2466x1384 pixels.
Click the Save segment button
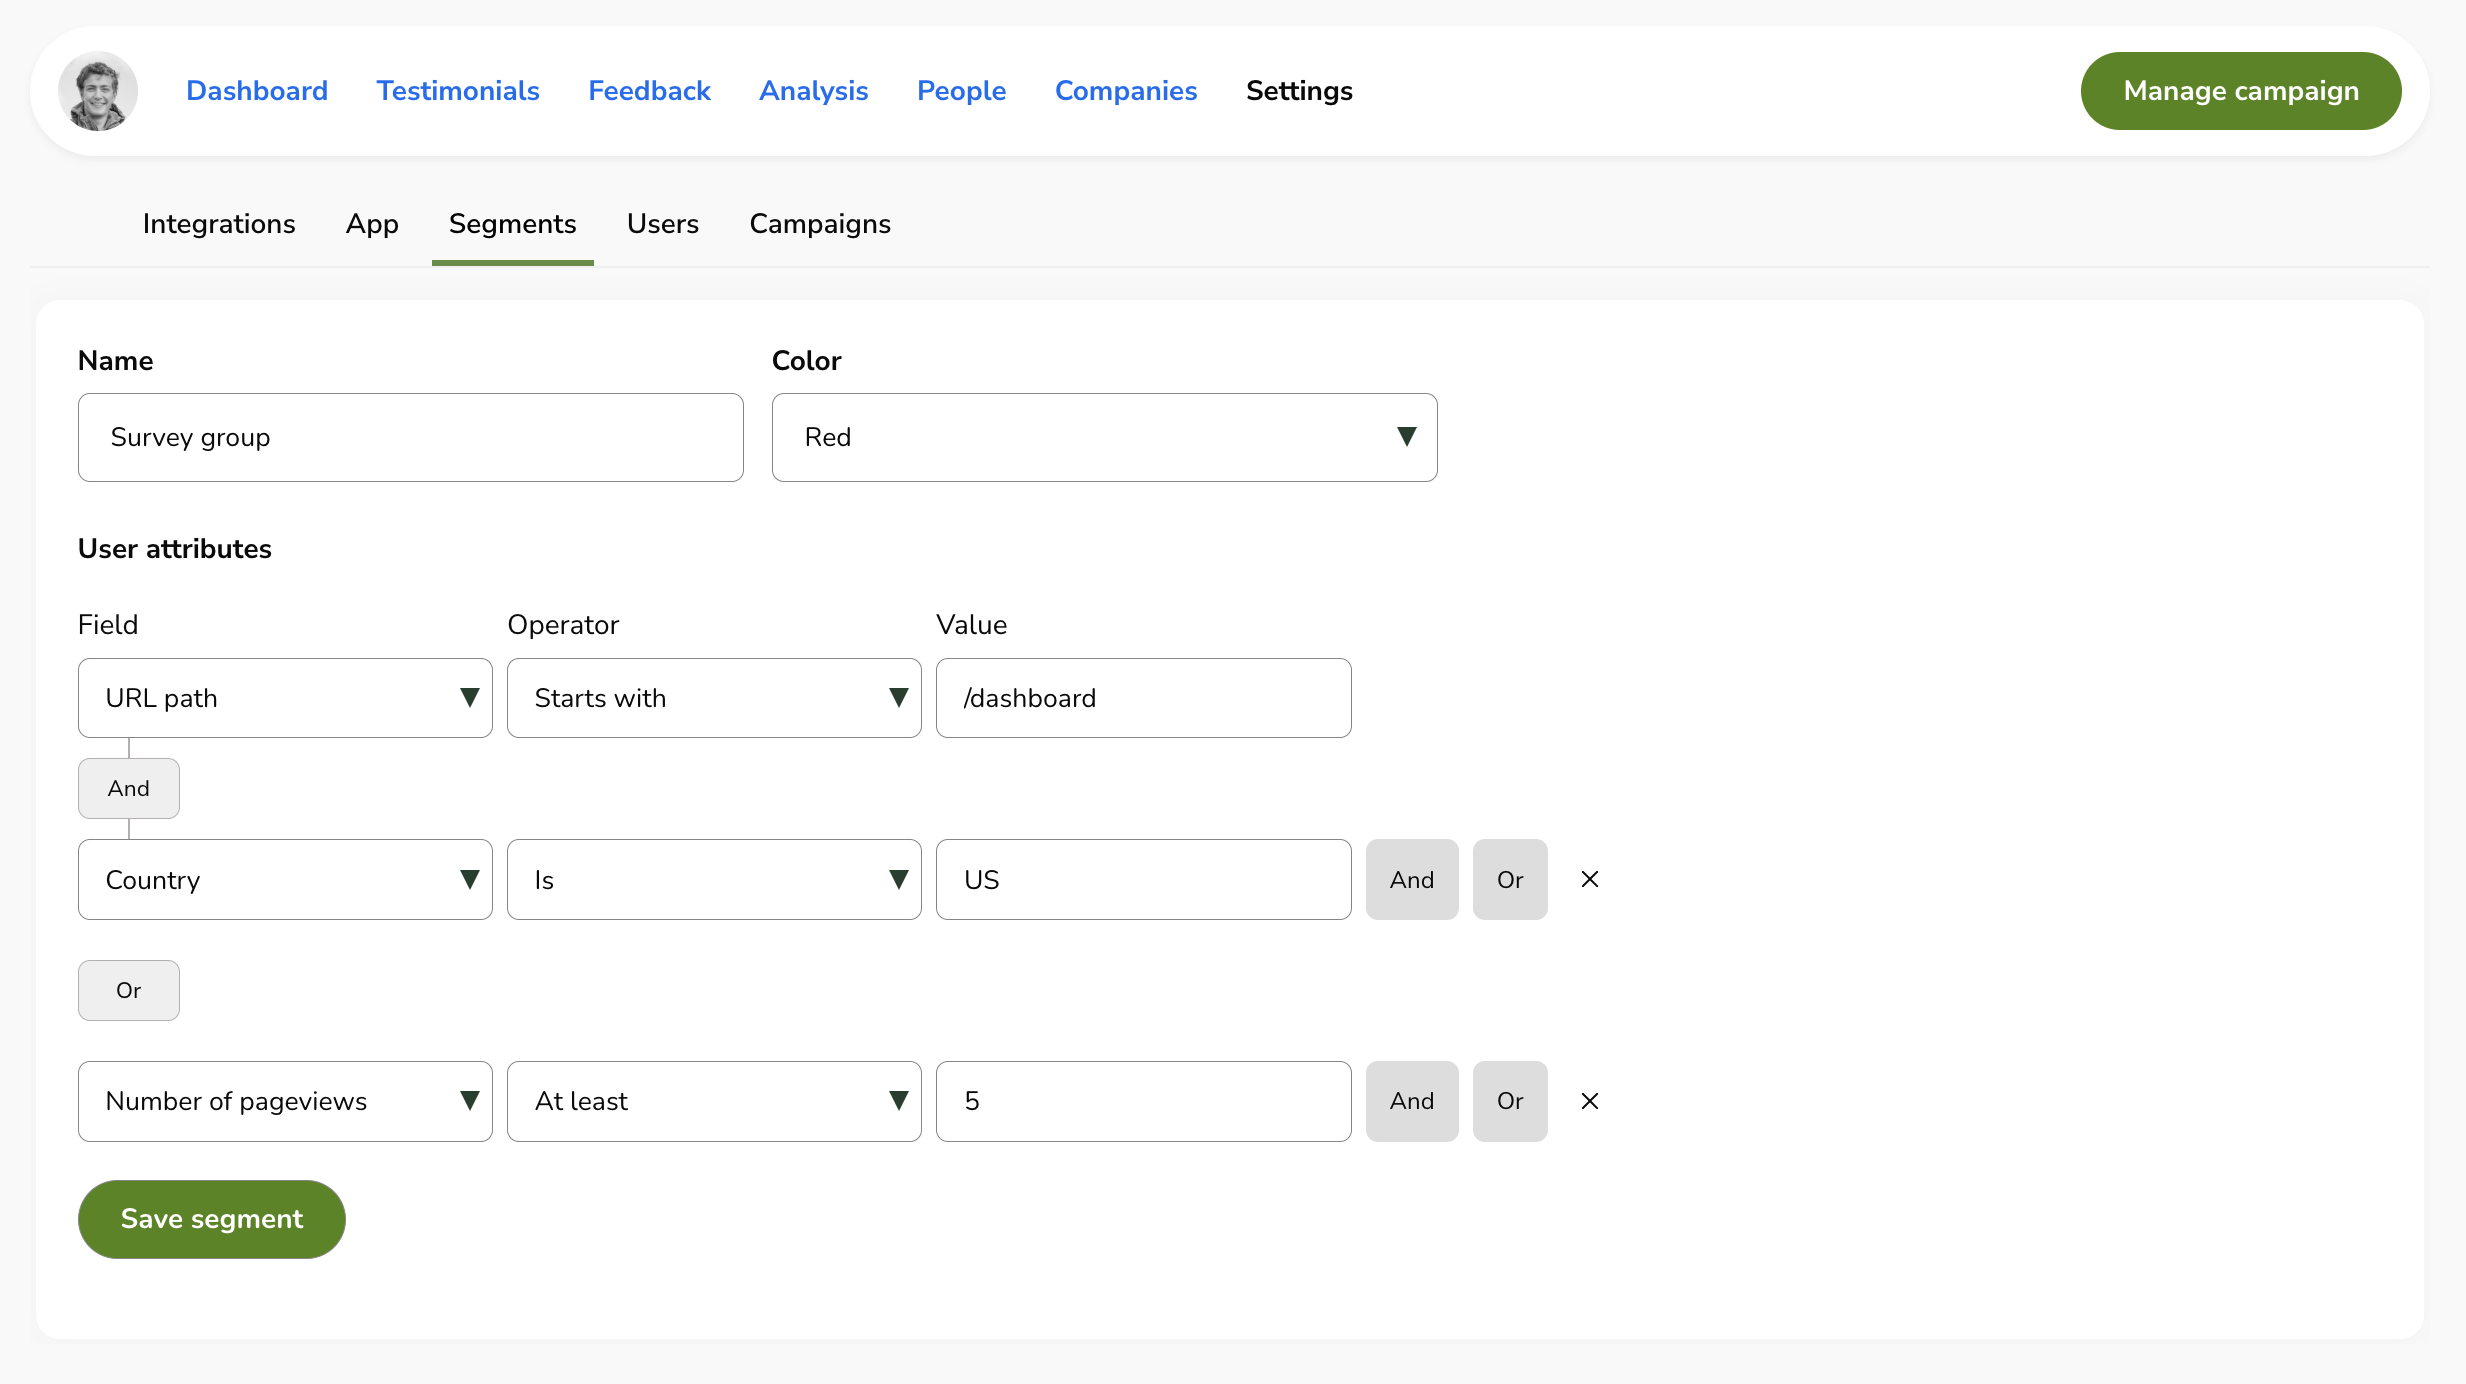tap(211, 1219)
